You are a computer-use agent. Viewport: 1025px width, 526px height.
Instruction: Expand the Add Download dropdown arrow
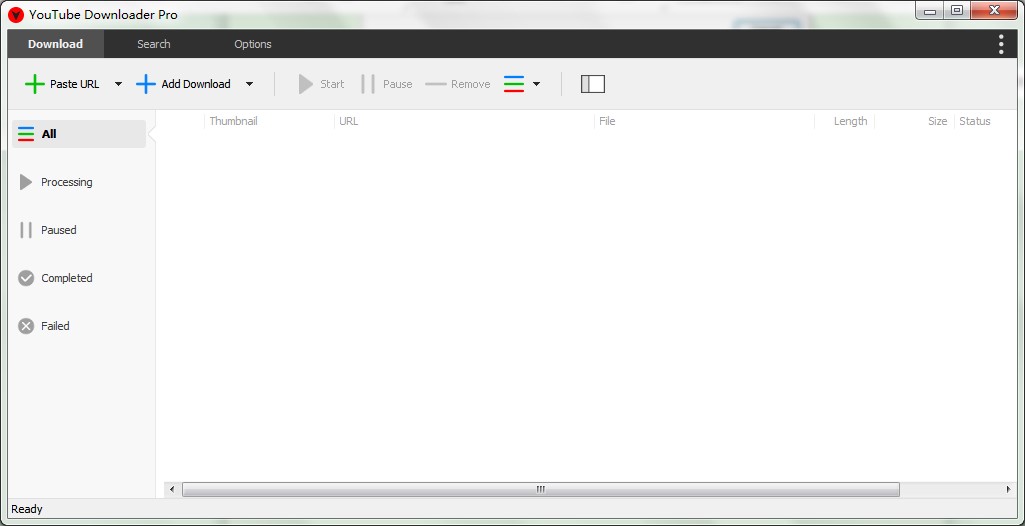point(249,84)
